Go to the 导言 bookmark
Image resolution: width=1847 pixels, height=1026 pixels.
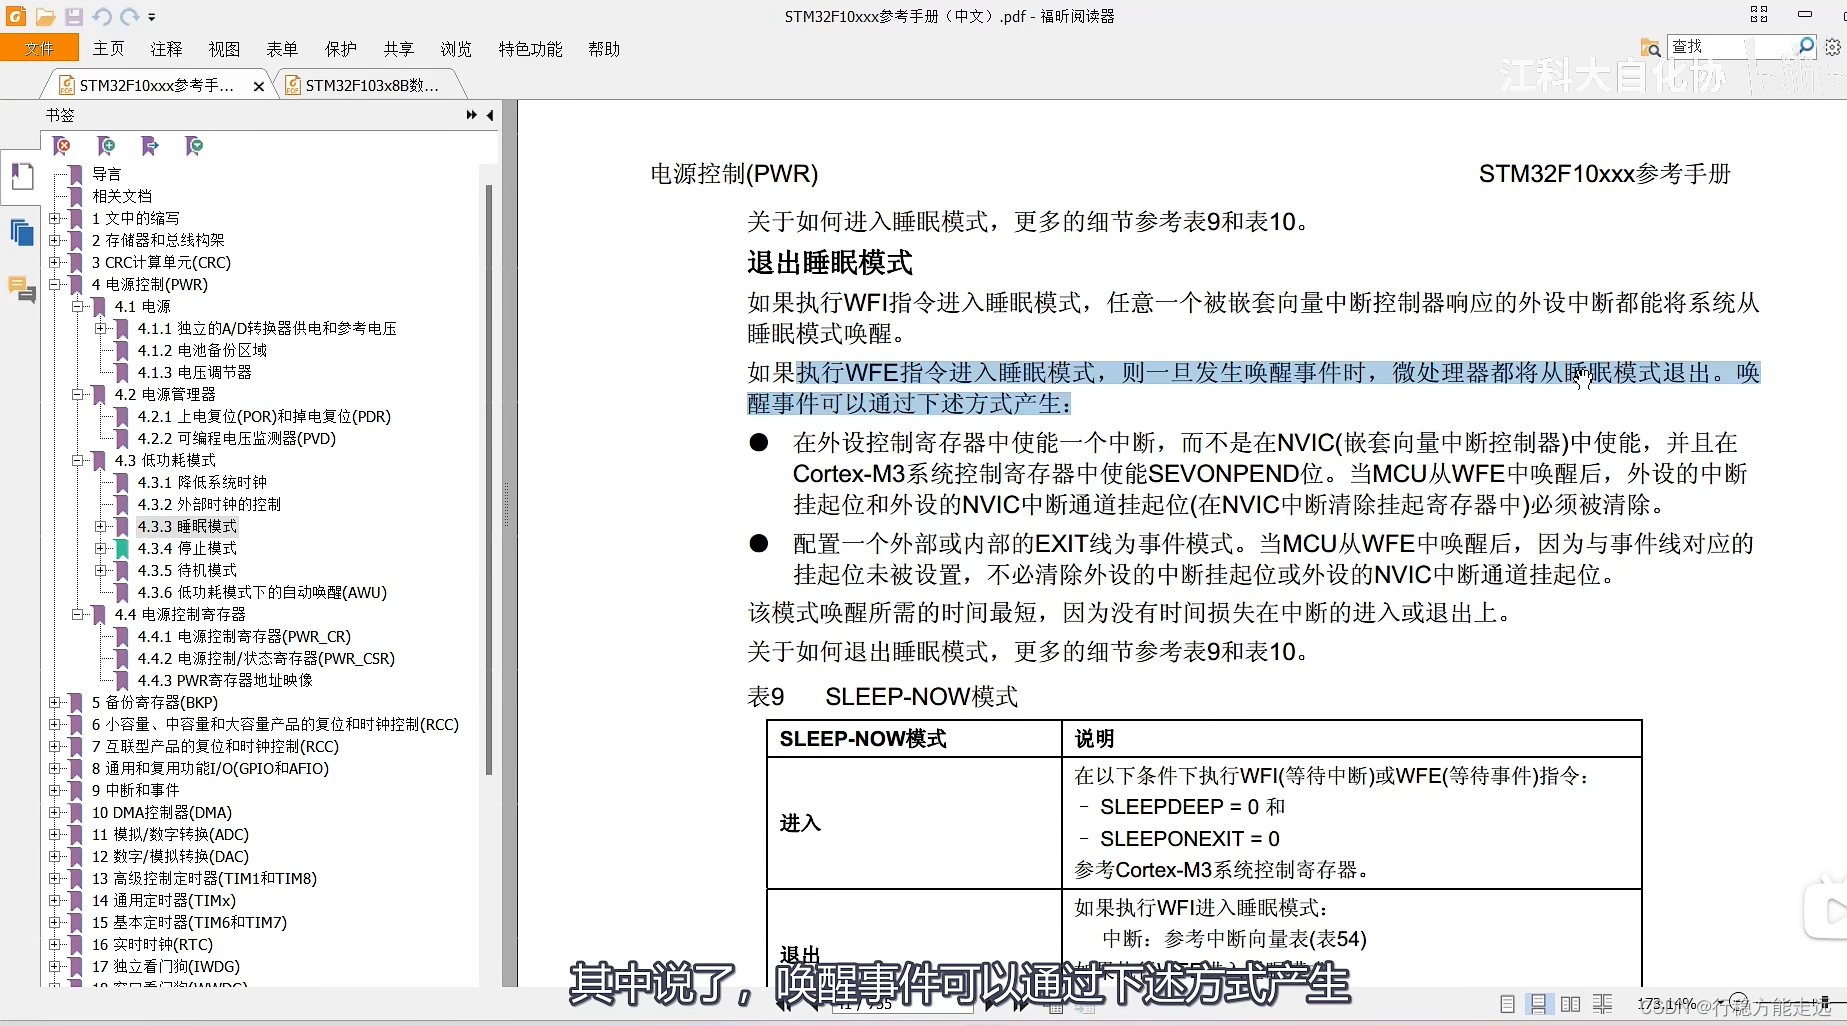tap(106, 174)
